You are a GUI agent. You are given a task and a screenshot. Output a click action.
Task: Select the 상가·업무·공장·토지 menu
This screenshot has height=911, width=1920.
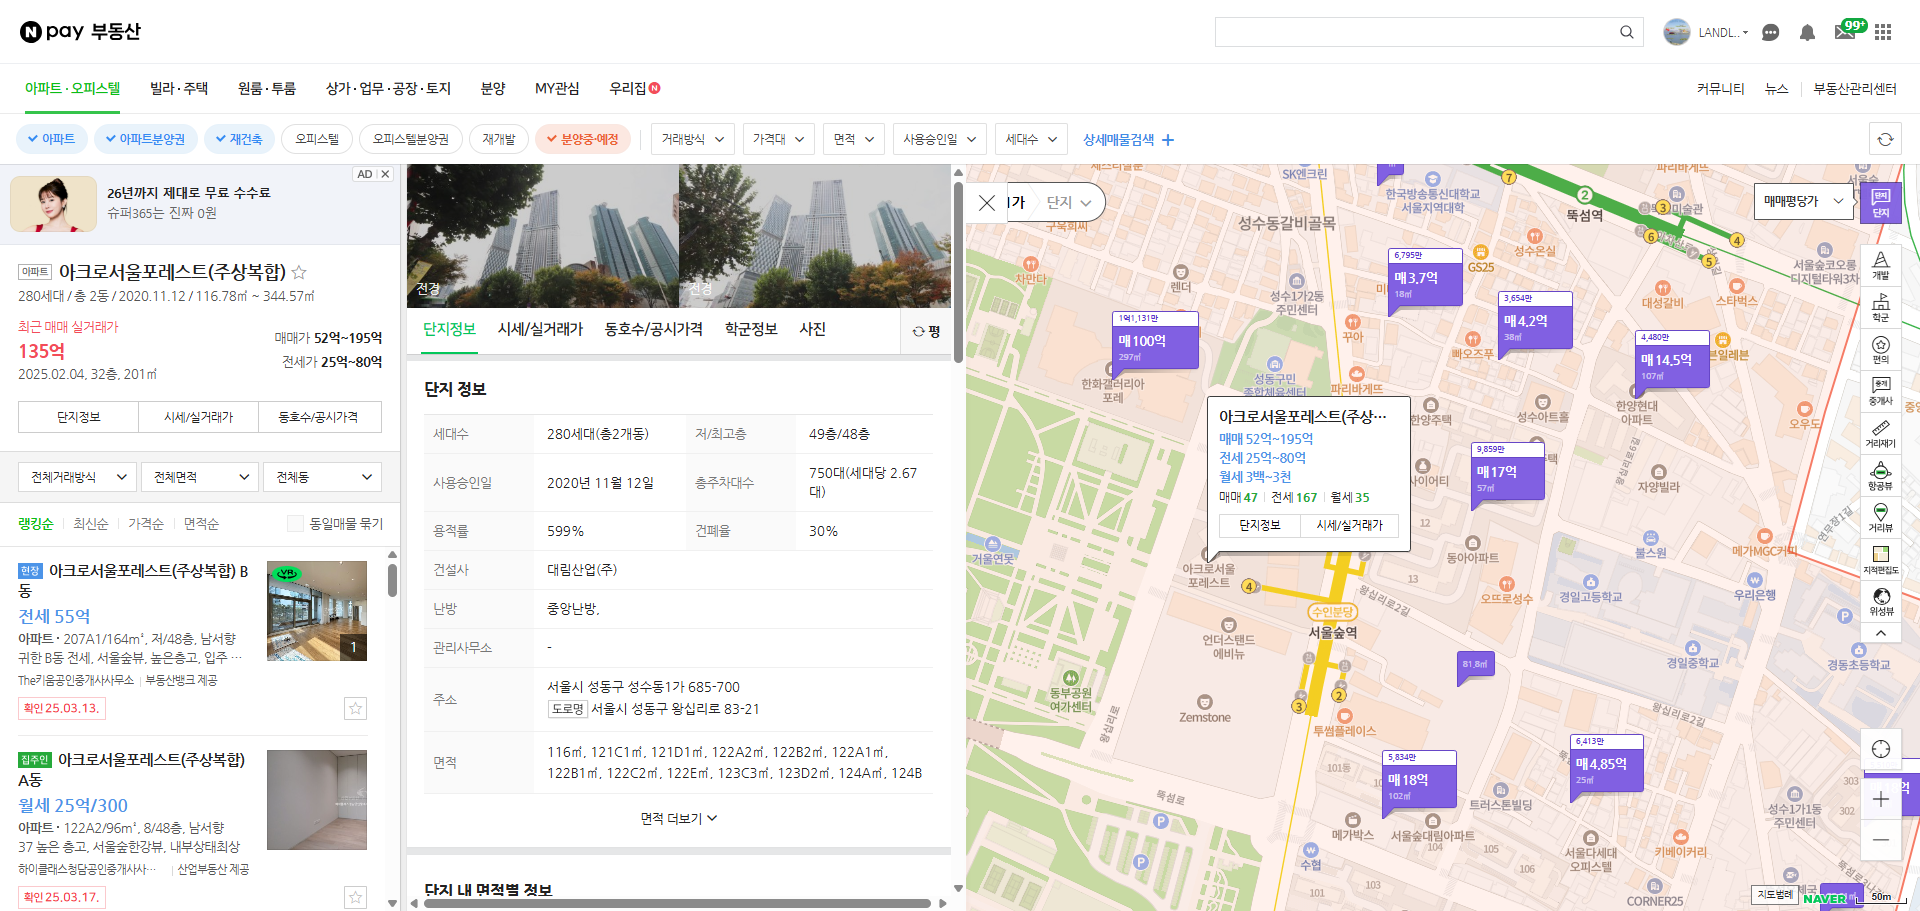tap(388, 88)
